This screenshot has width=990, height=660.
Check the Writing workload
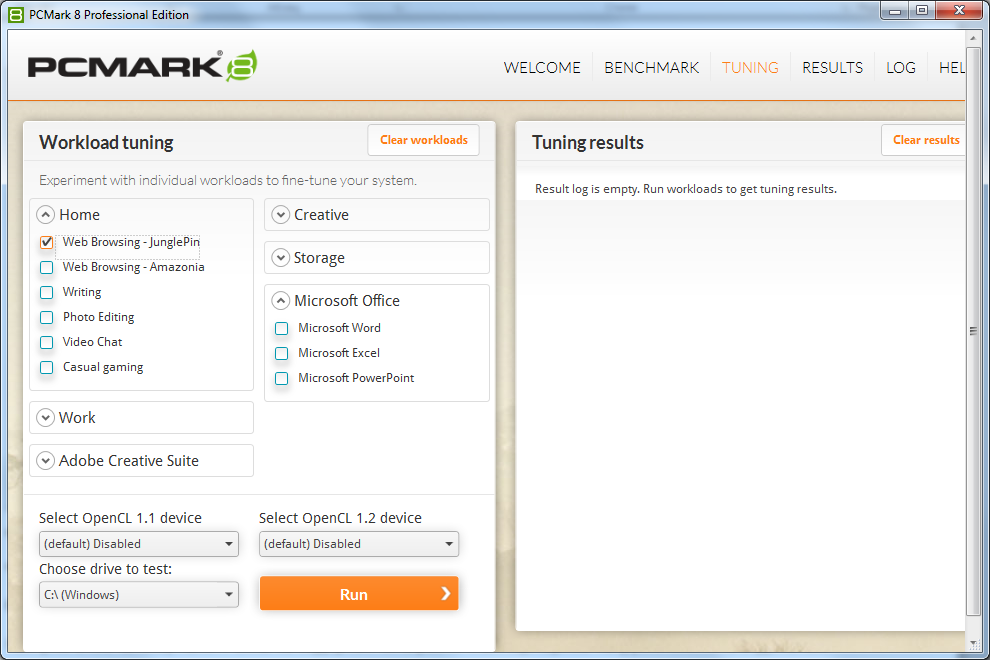point(46,292)
